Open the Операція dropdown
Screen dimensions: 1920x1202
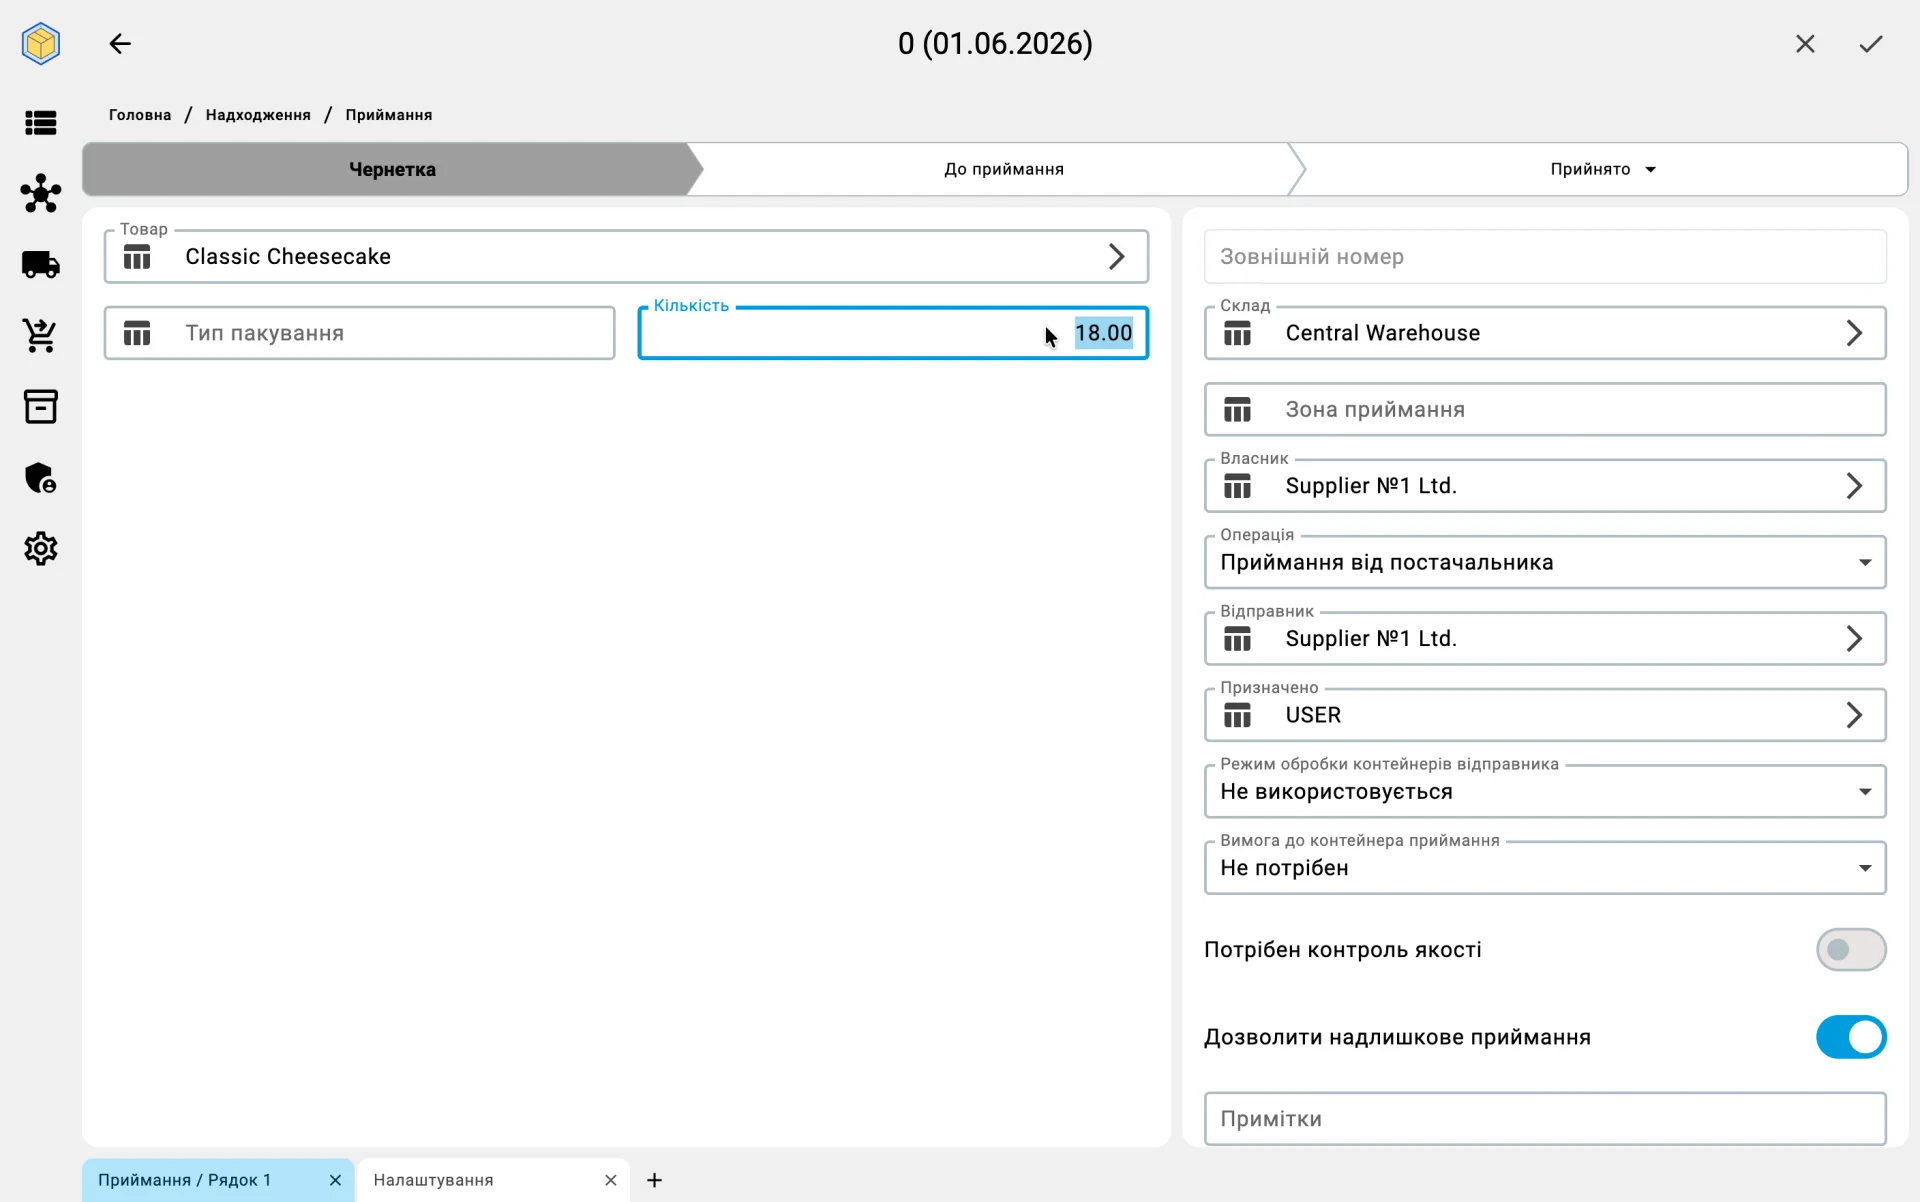point(1545,562)
